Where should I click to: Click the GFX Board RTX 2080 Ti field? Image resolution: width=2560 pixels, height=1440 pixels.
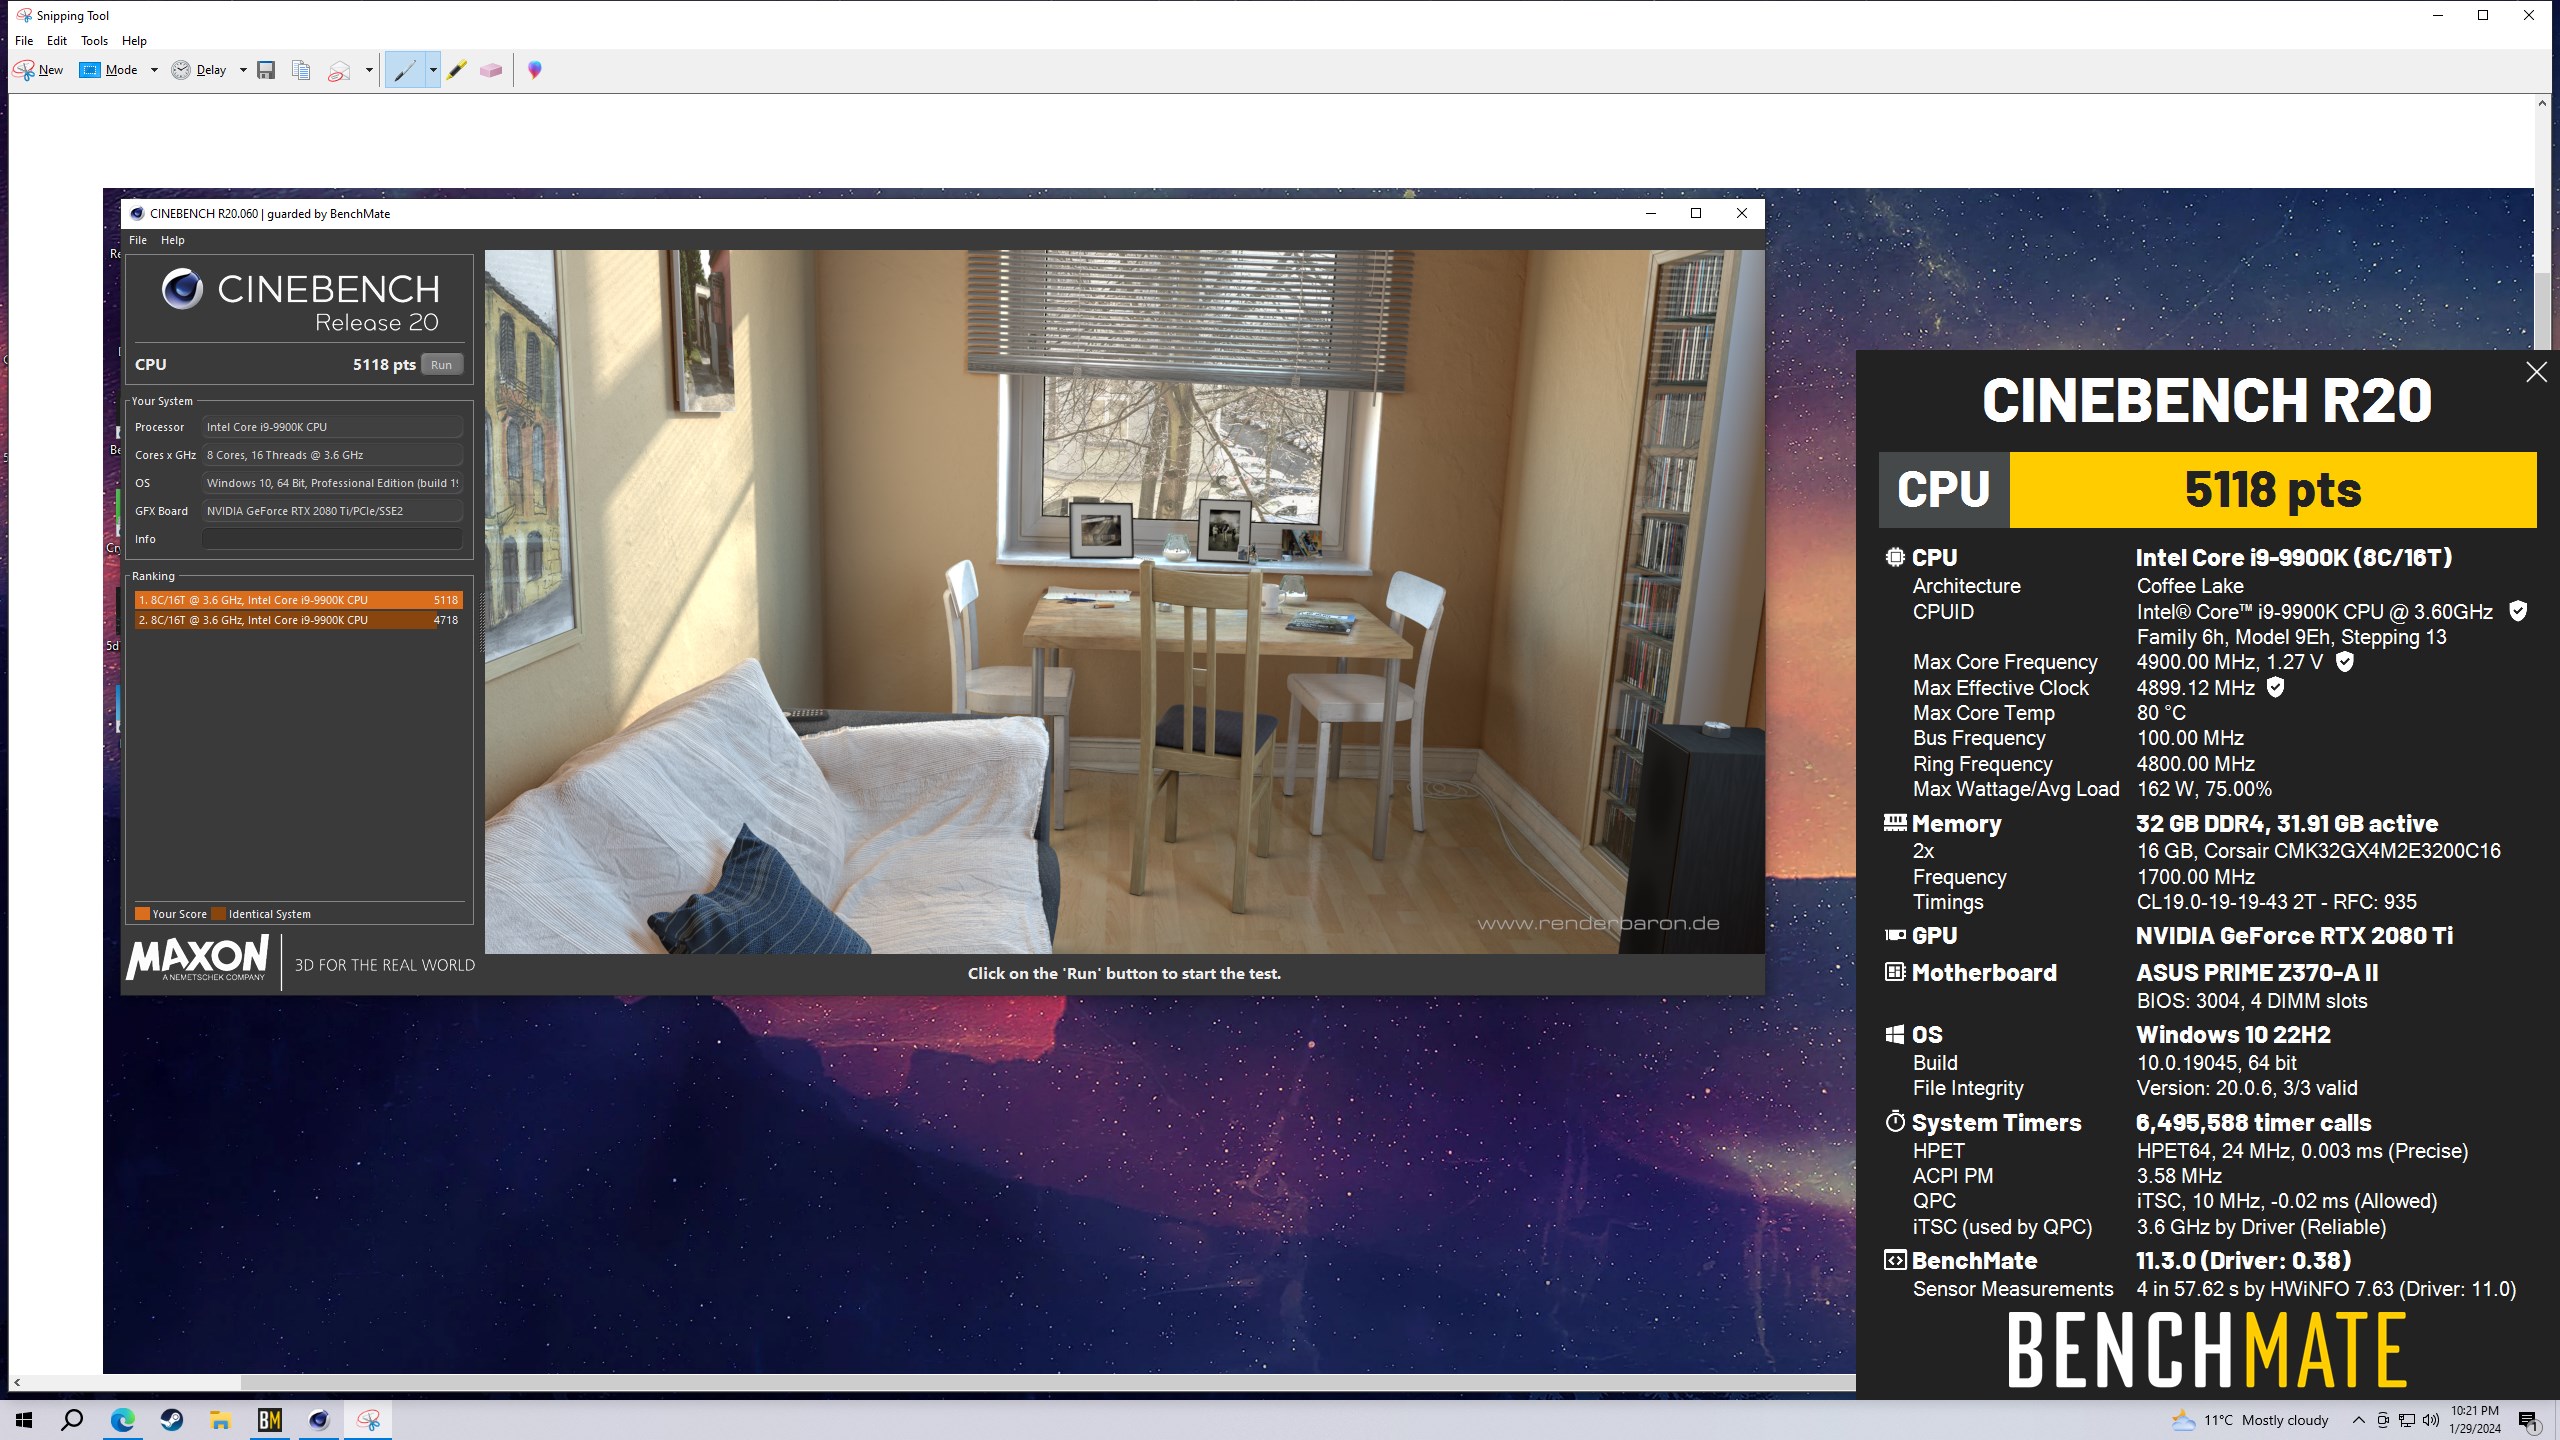pos(332,511)
